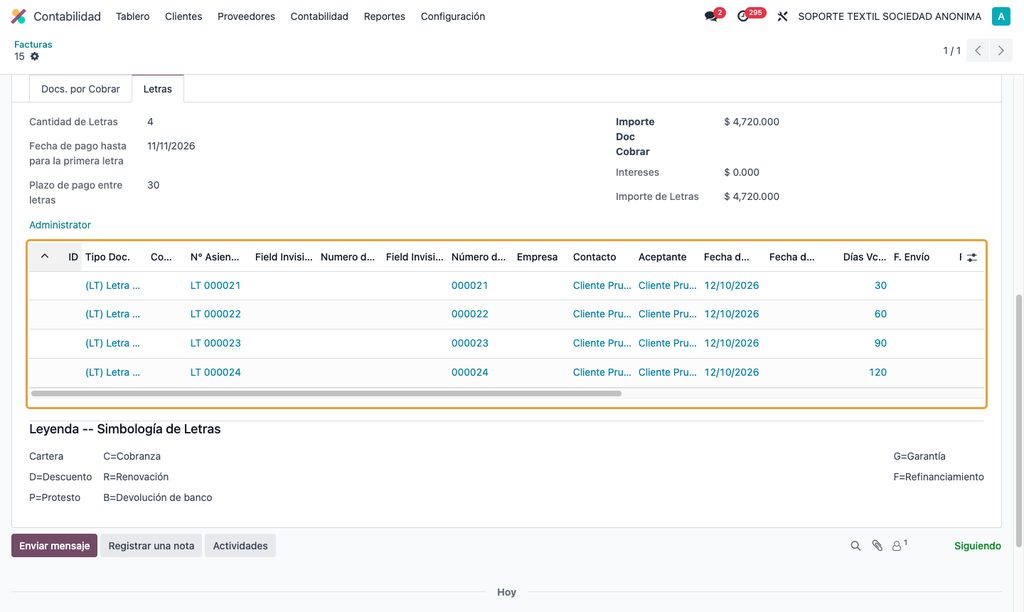Switch to Docs. por Cobrar tab
The image size is (1024, 612).
tap(80, 89)
